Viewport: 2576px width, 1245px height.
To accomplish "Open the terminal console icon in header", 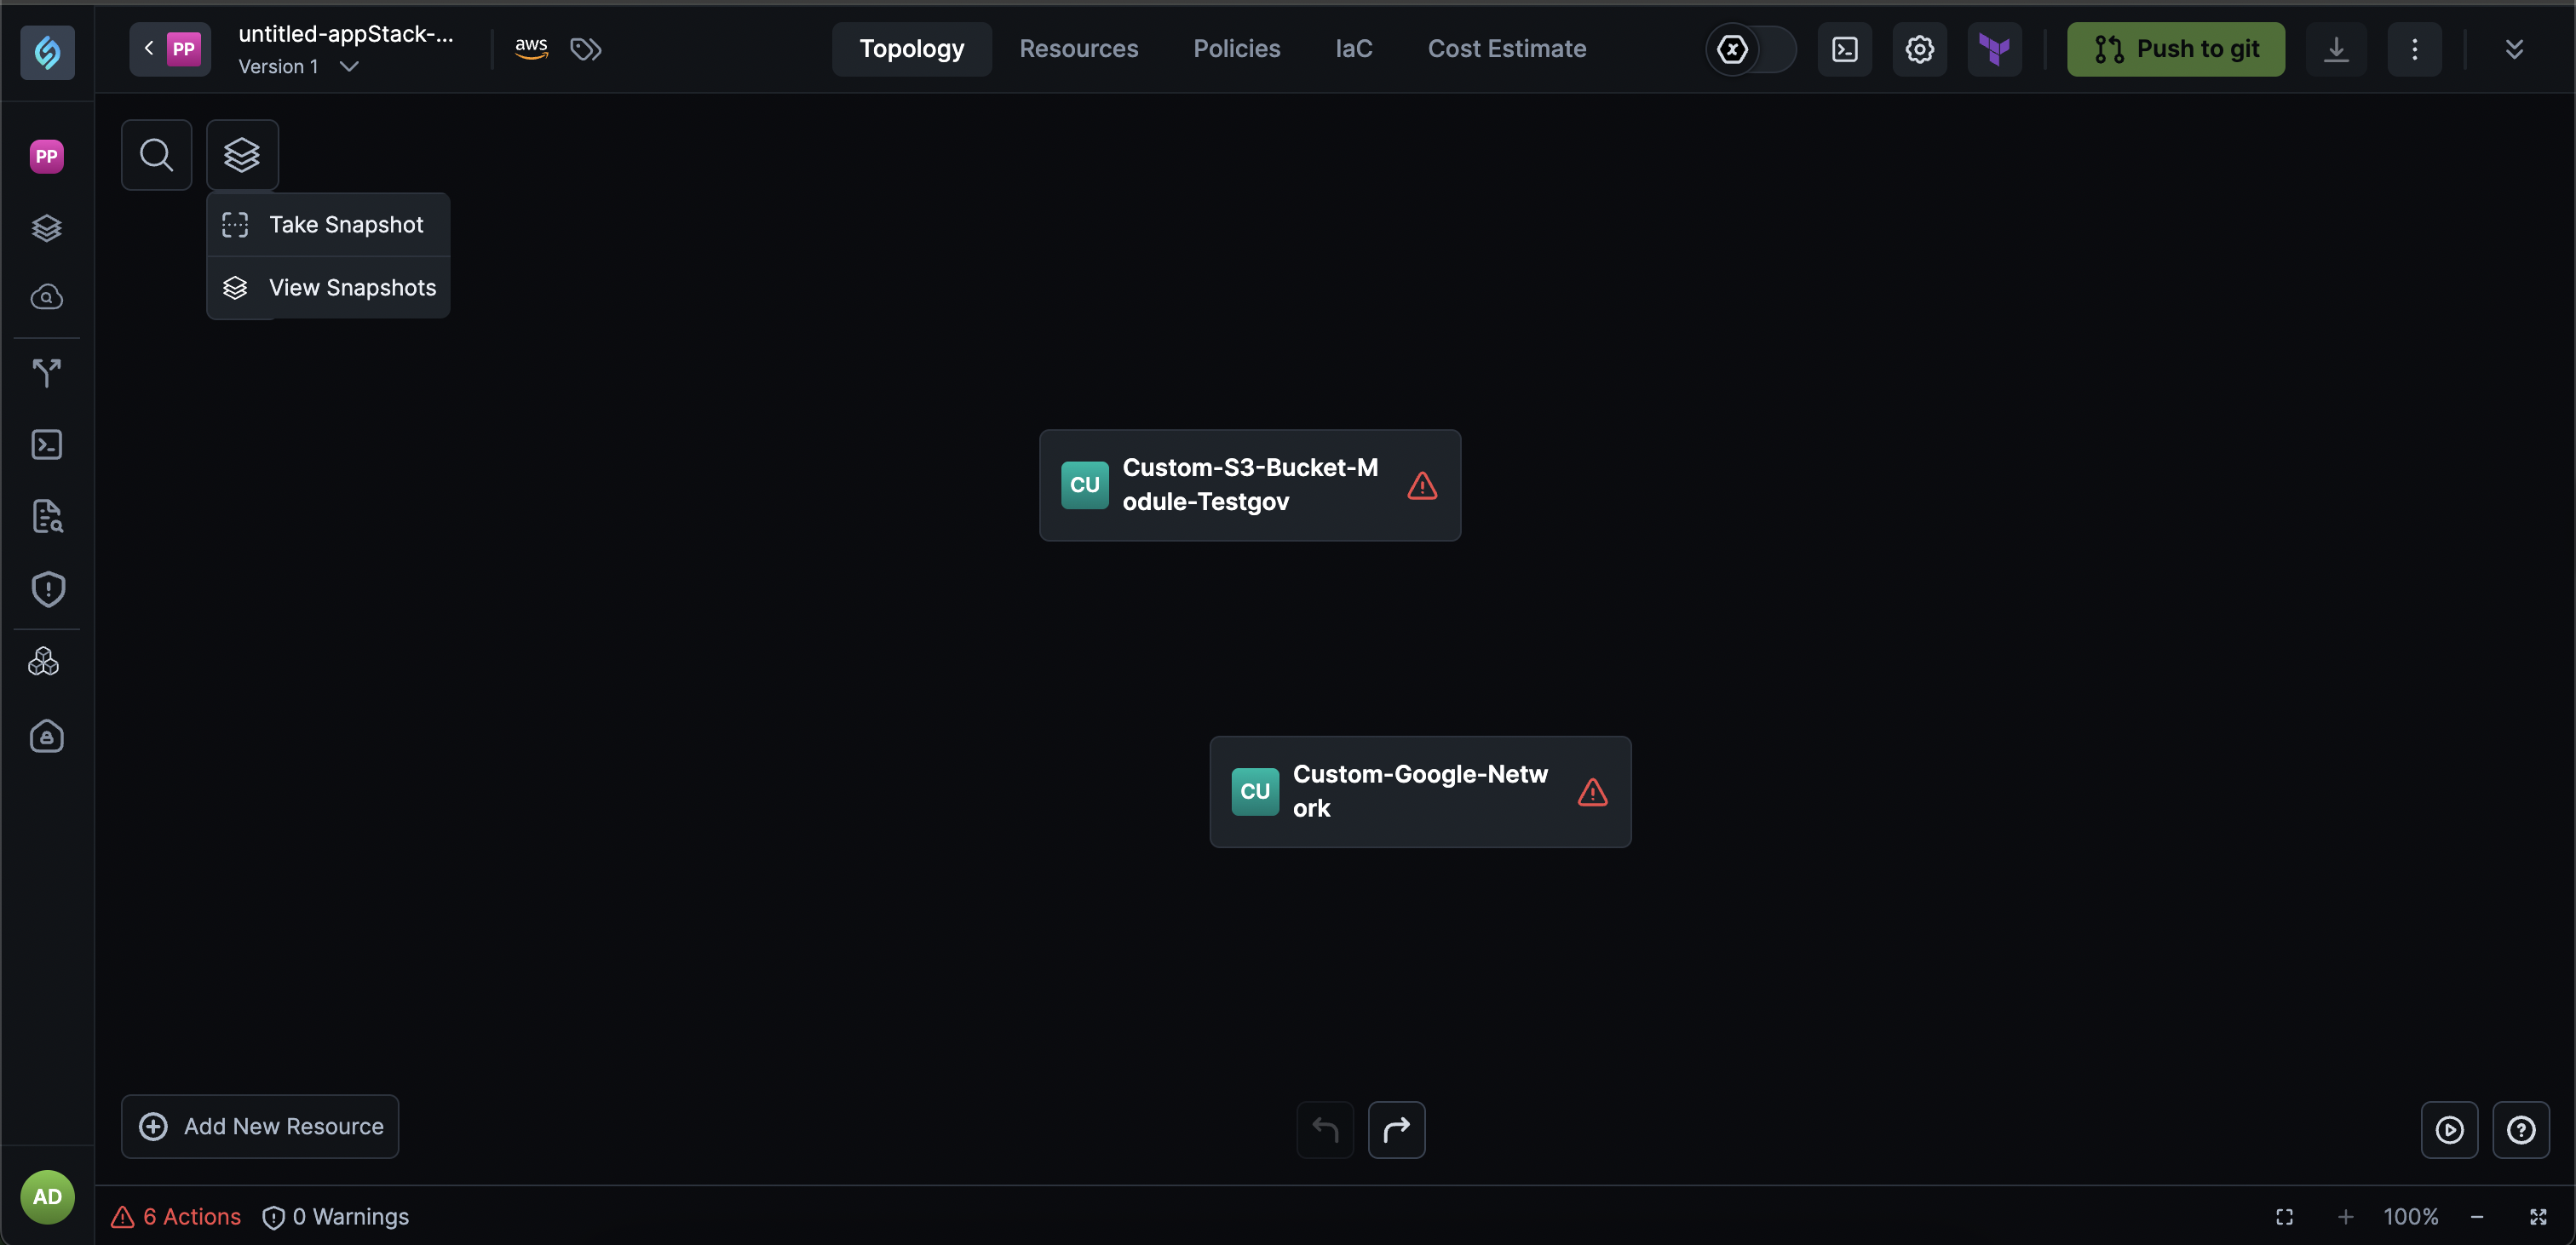I will click(1844, 49).
